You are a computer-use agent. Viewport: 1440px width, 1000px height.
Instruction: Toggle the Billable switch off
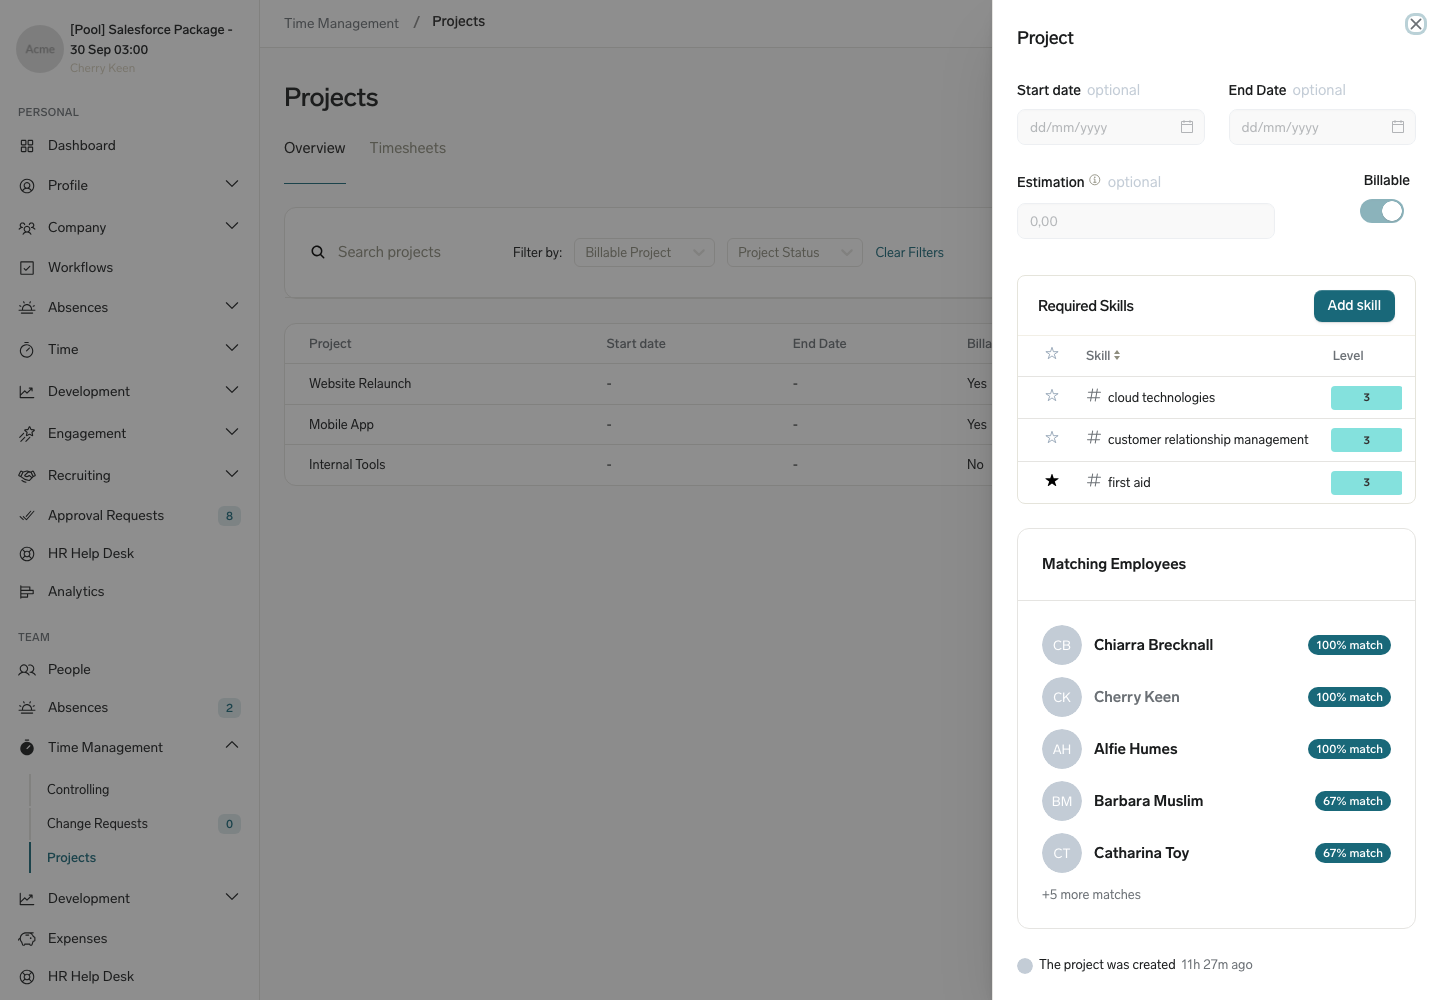coord(1382,211)
